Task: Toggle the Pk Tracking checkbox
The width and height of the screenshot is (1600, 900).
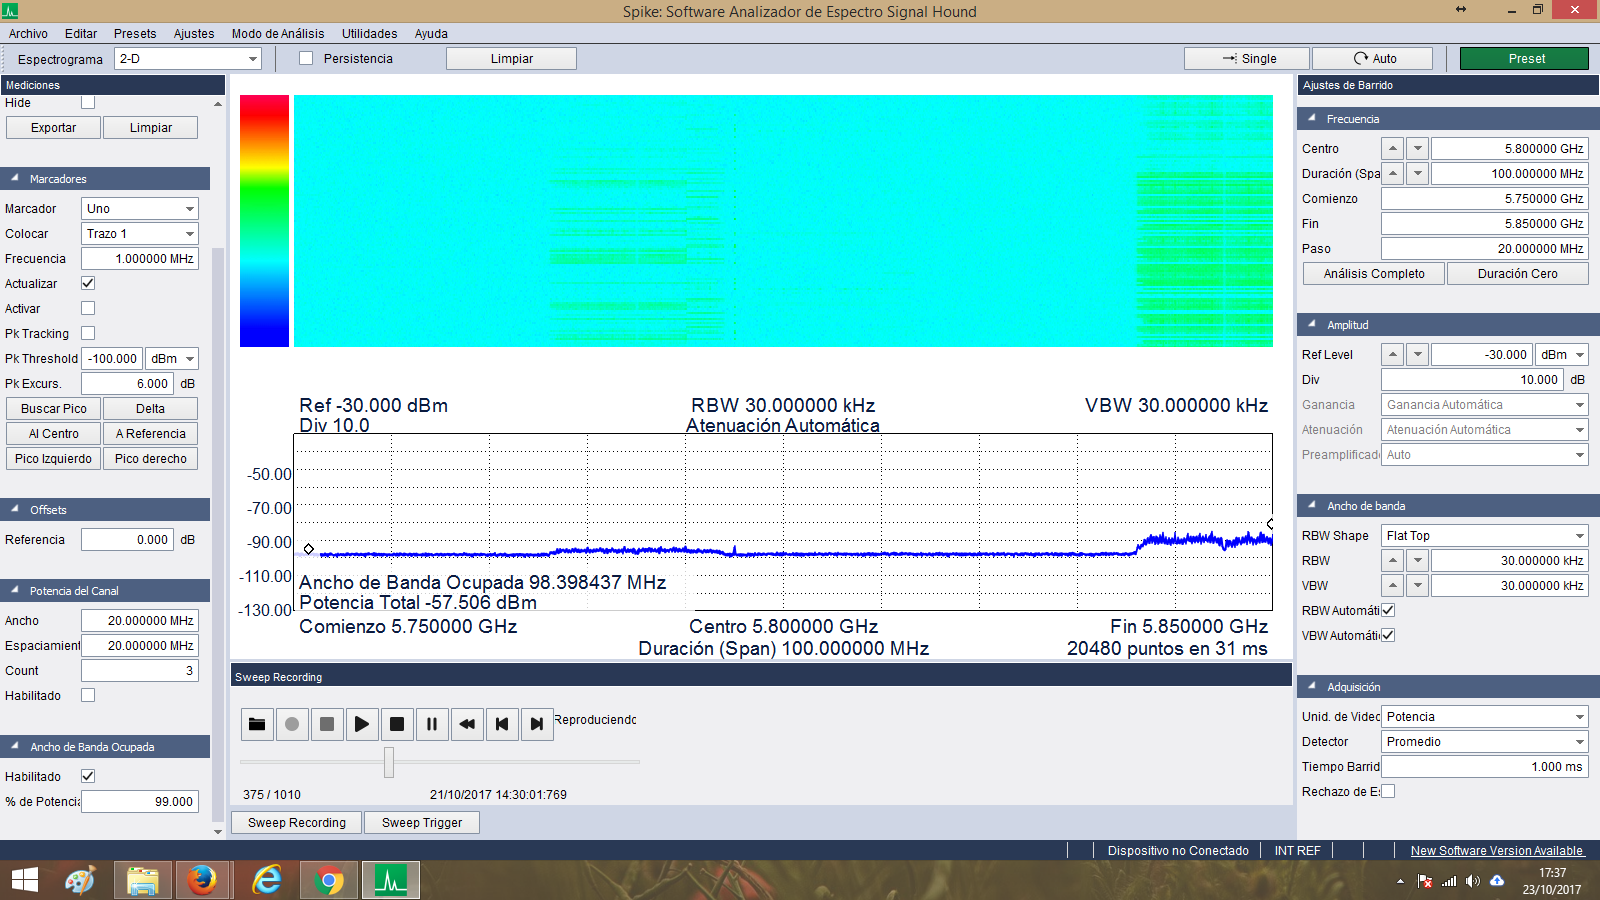Action: pos(88,333)
